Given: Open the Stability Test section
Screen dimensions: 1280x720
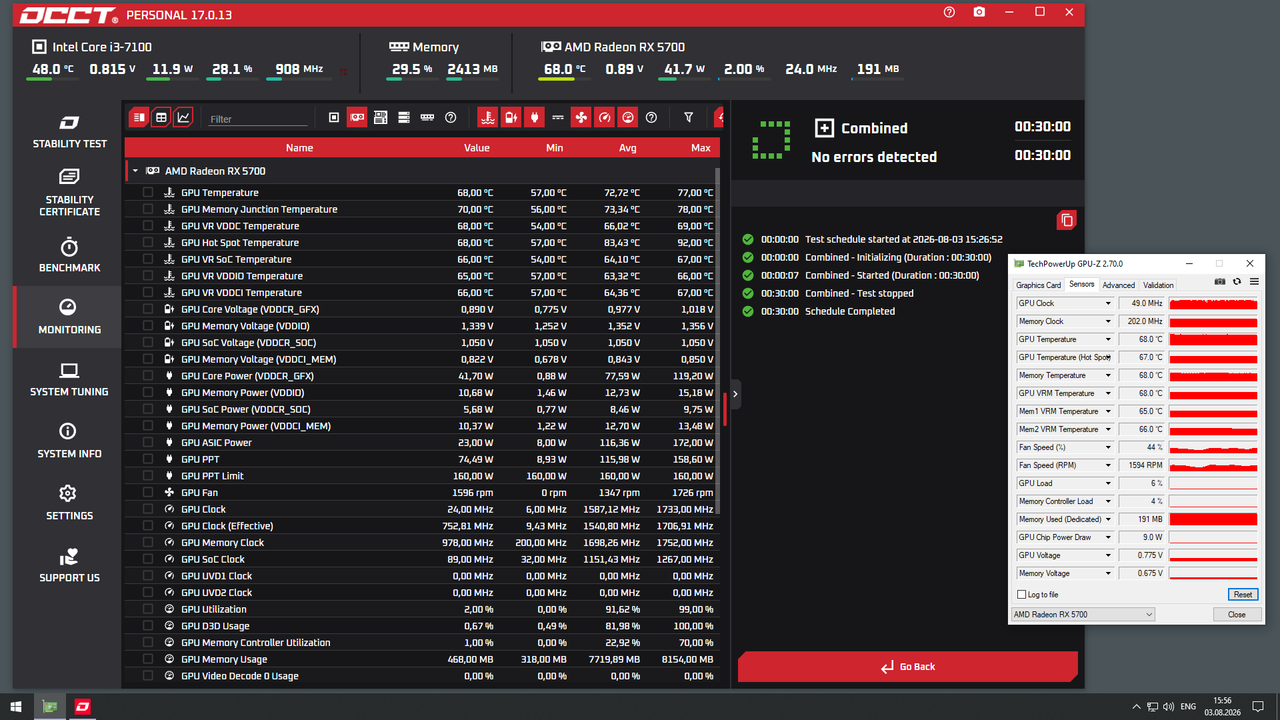Looking at the screenshot, I should pos(69,131).
